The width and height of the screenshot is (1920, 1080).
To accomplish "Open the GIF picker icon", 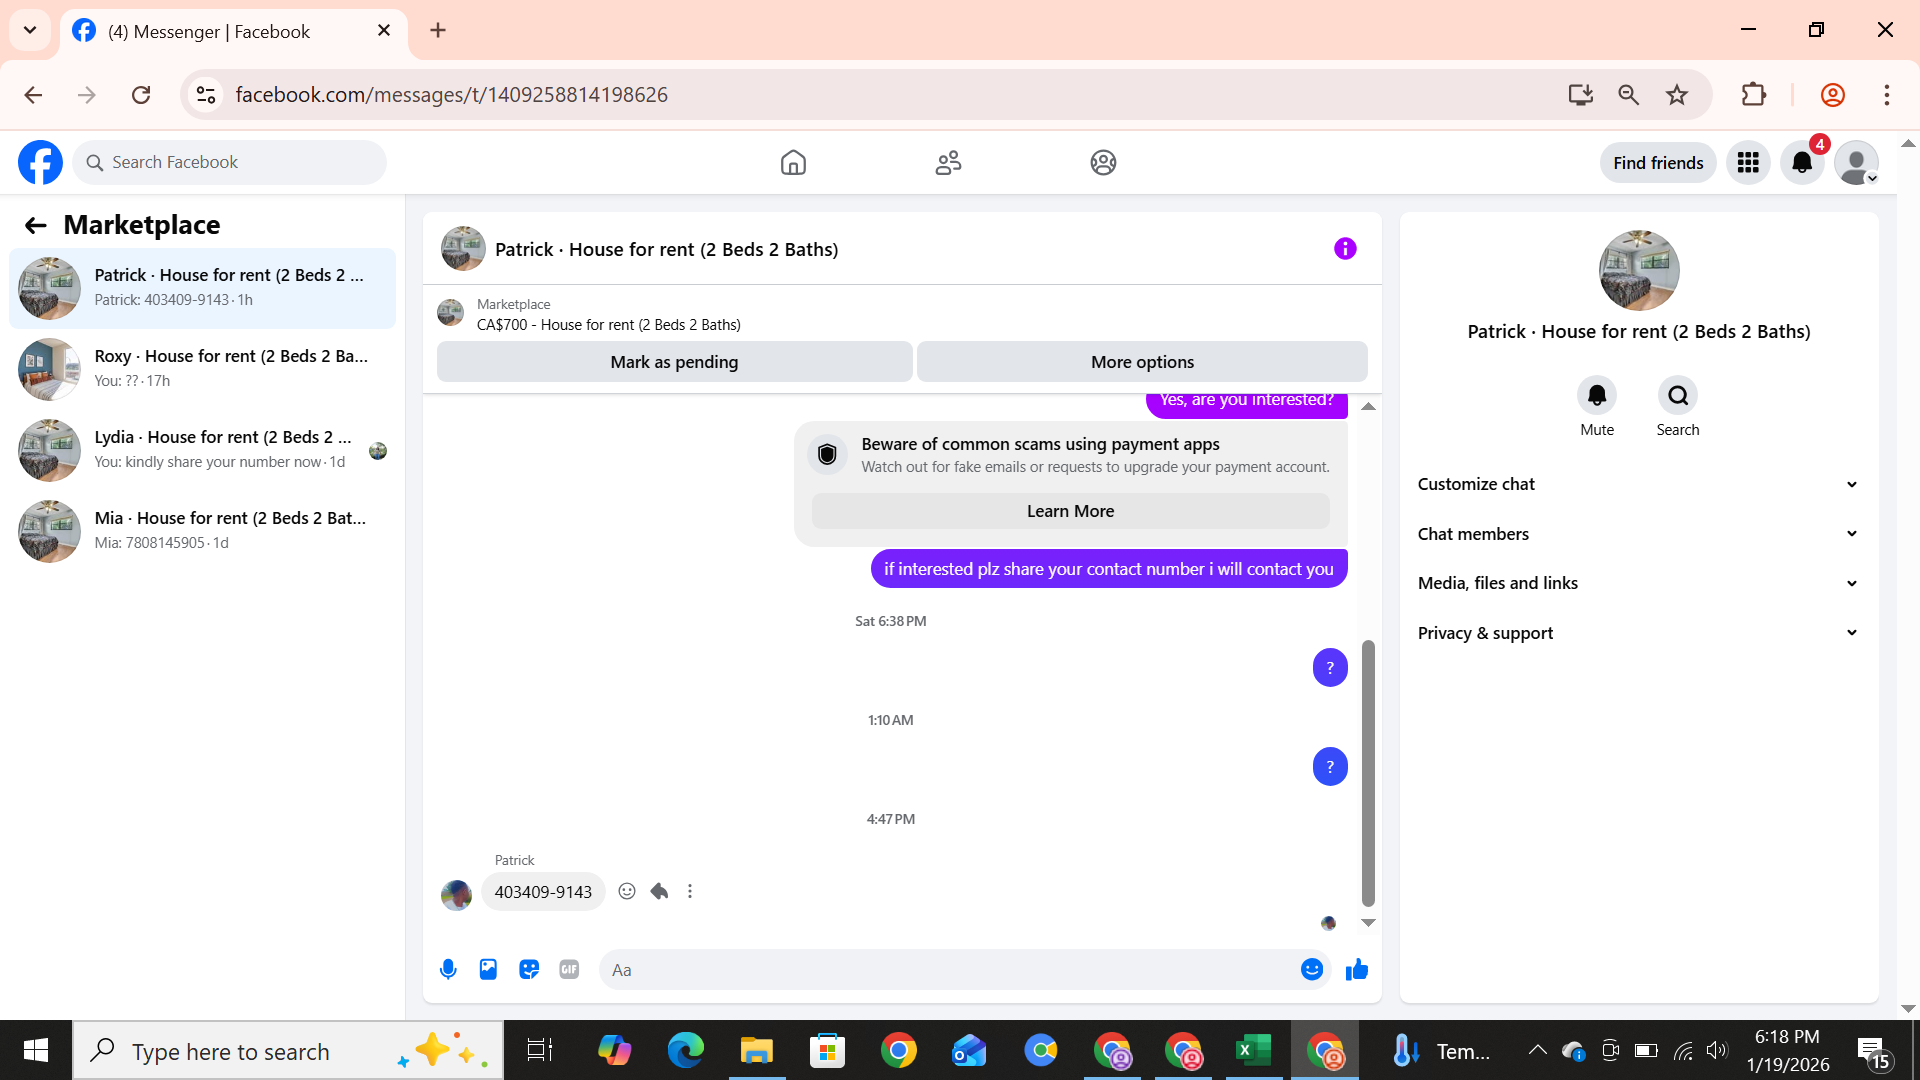I will (x=569, y=969).
